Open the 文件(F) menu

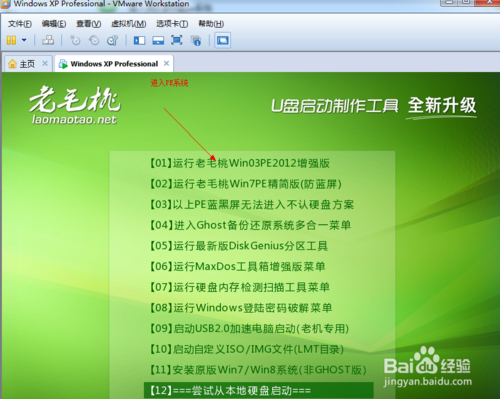point(20,24)
